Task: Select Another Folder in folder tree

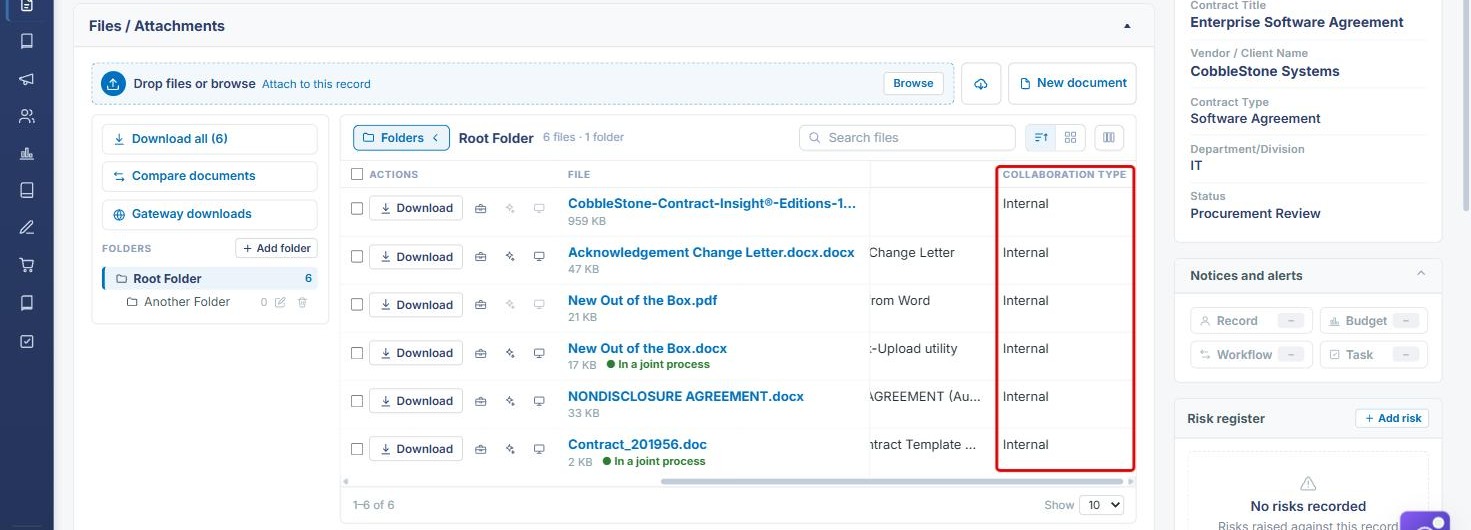Action: pyautogui.click(x=187, y=302)
